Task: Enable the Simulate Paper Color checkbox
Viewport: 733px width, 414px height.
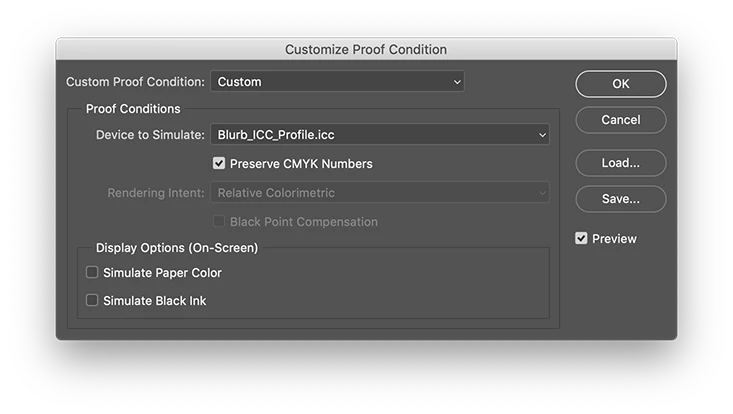Action: coord(92,272)
